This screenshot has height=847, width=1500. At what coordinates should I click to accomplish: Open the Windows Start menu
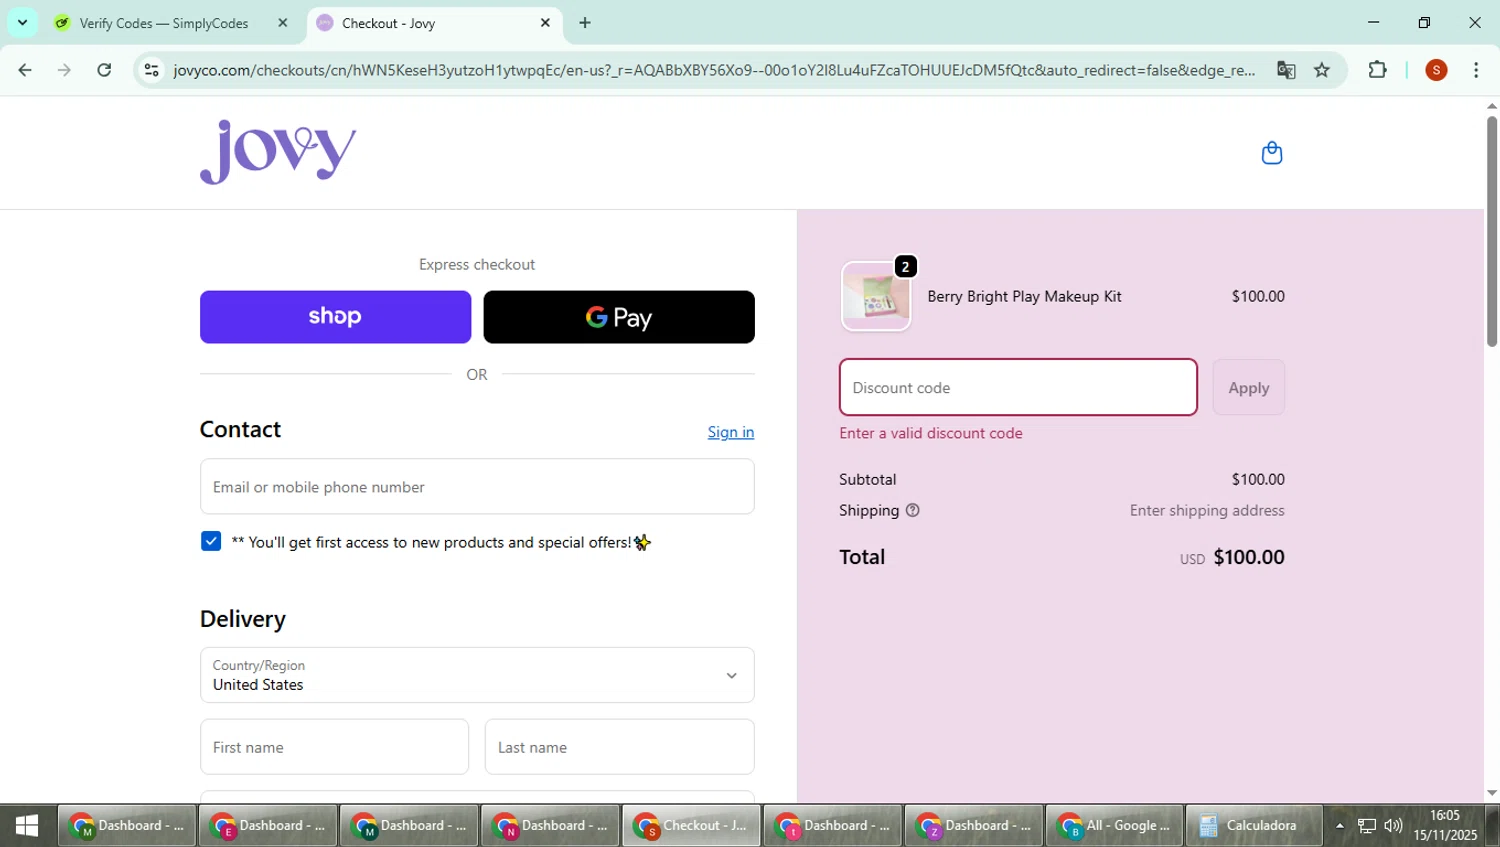pyautogui.click(x=27, y=825)
